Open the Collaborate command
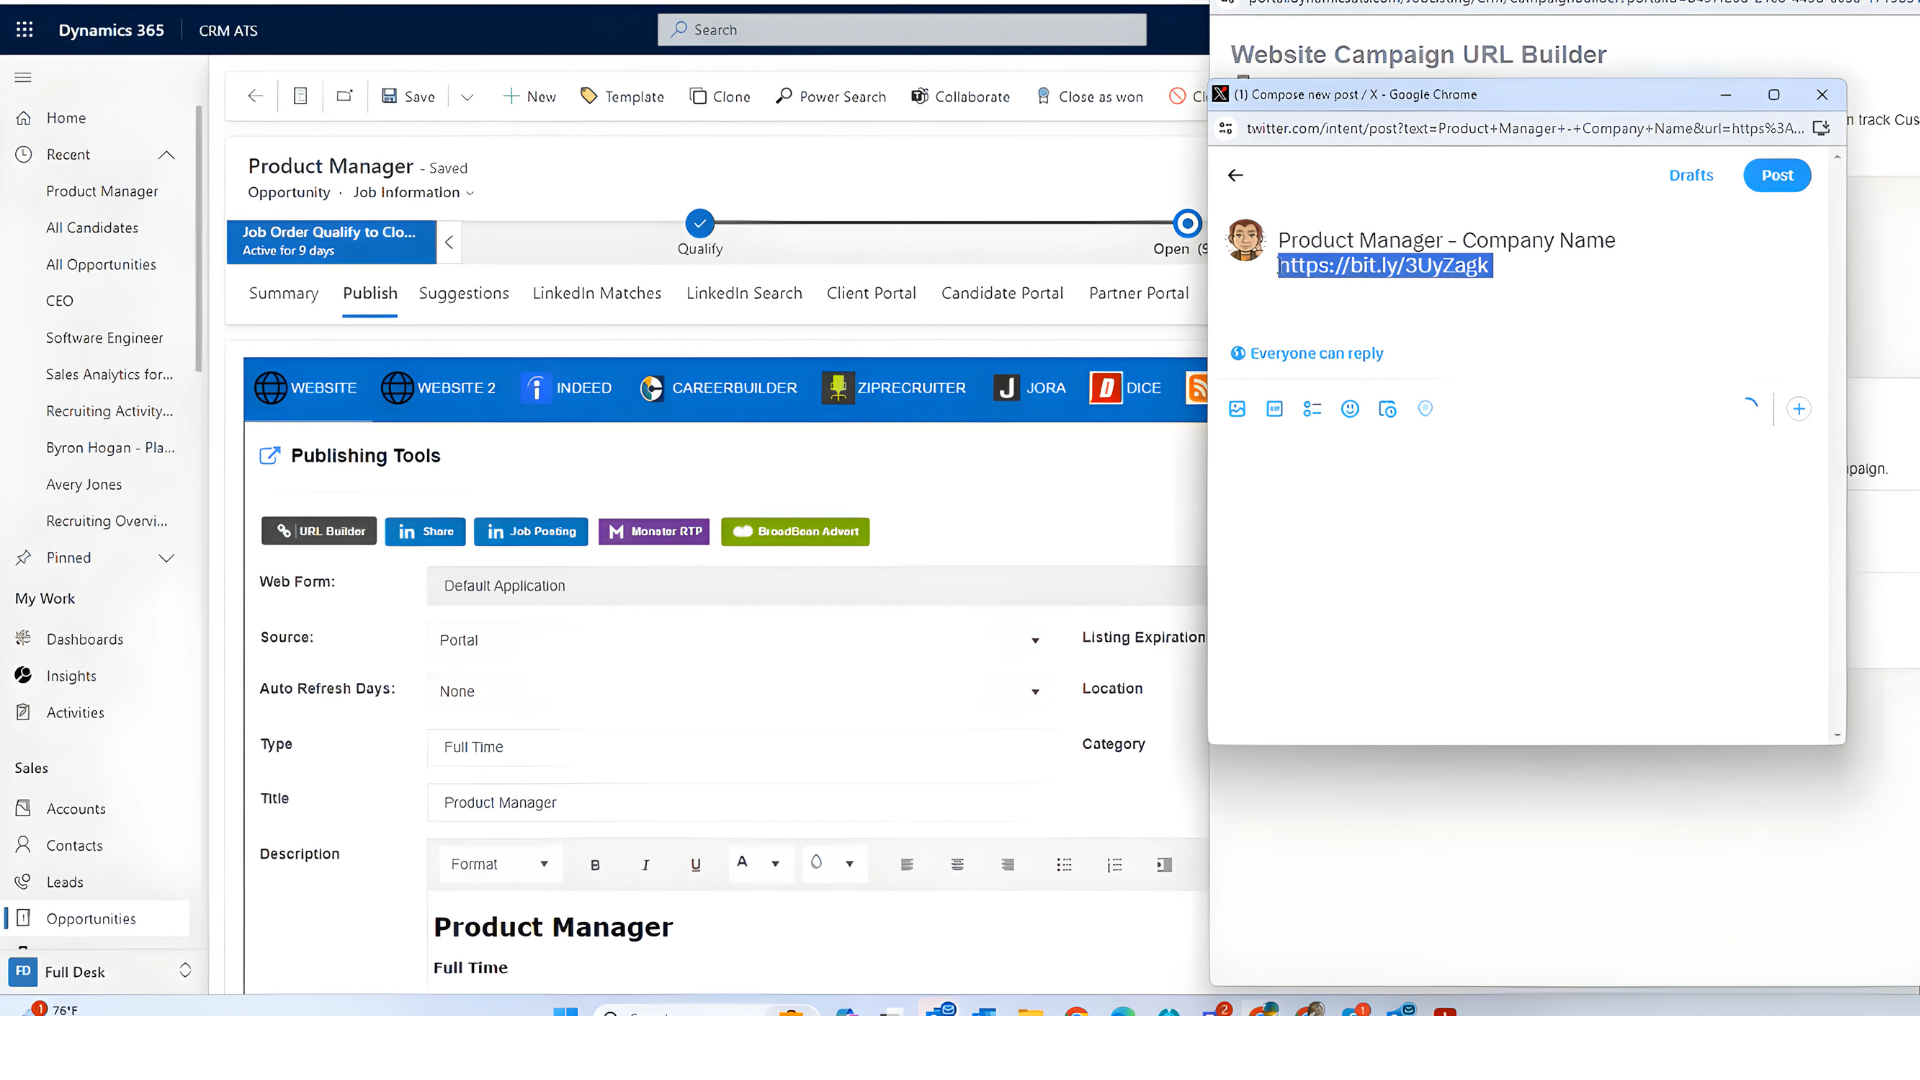Screen dimensions: 1920x1080 pyautogui.click(x=960, y=97)
